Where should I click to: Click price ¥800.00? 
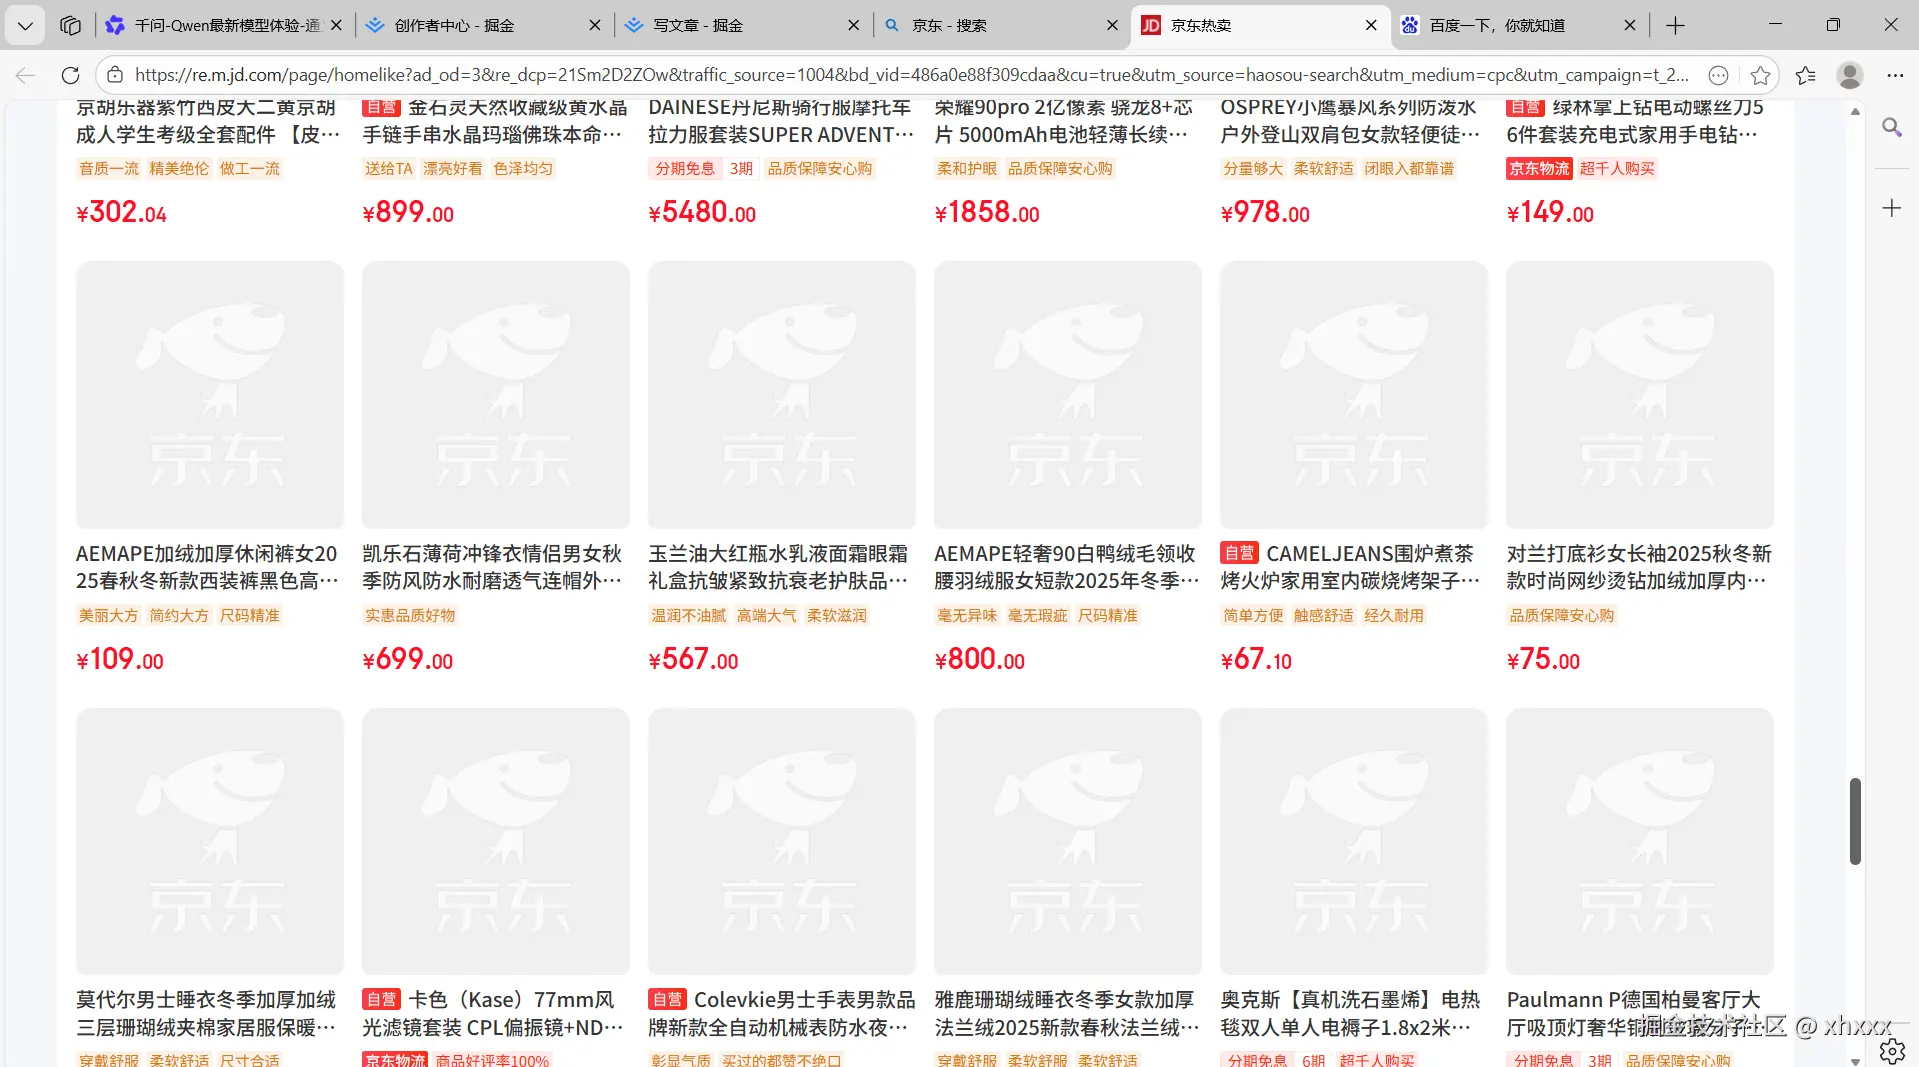pos(980,659)
